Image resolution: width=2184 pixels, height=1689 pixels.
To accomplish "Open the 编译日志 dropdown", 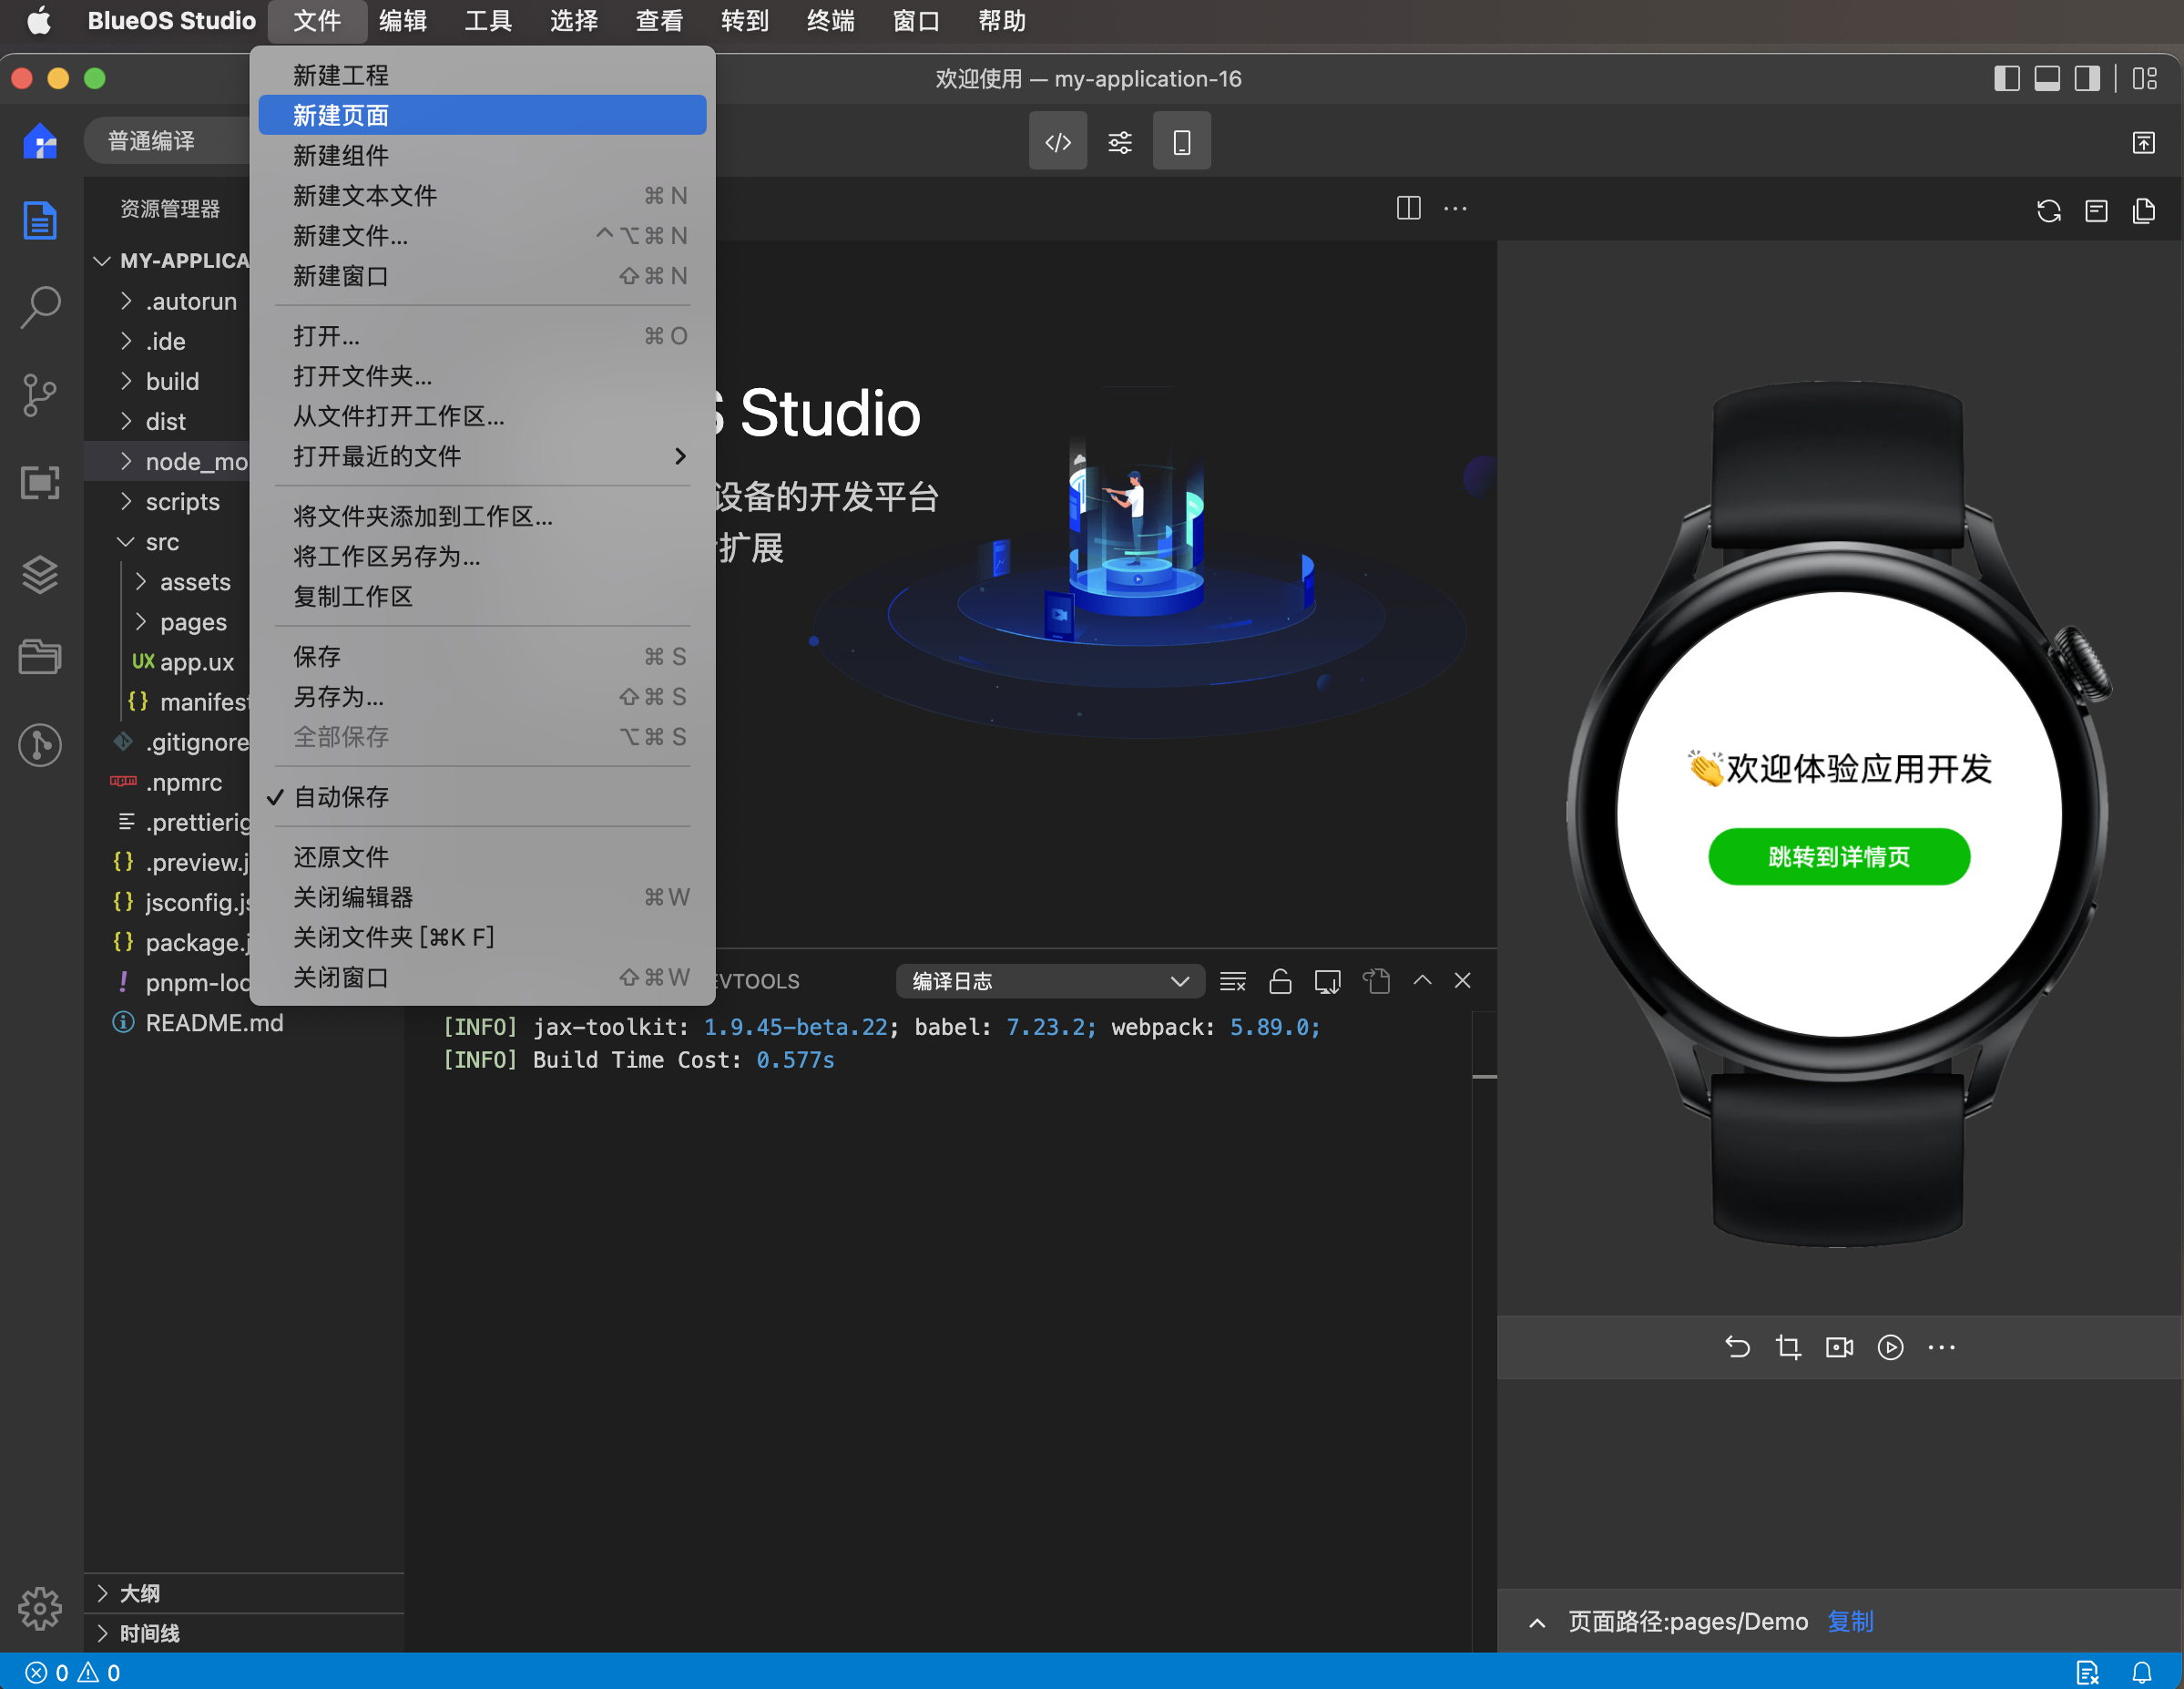I will [x=1049, y=981].
